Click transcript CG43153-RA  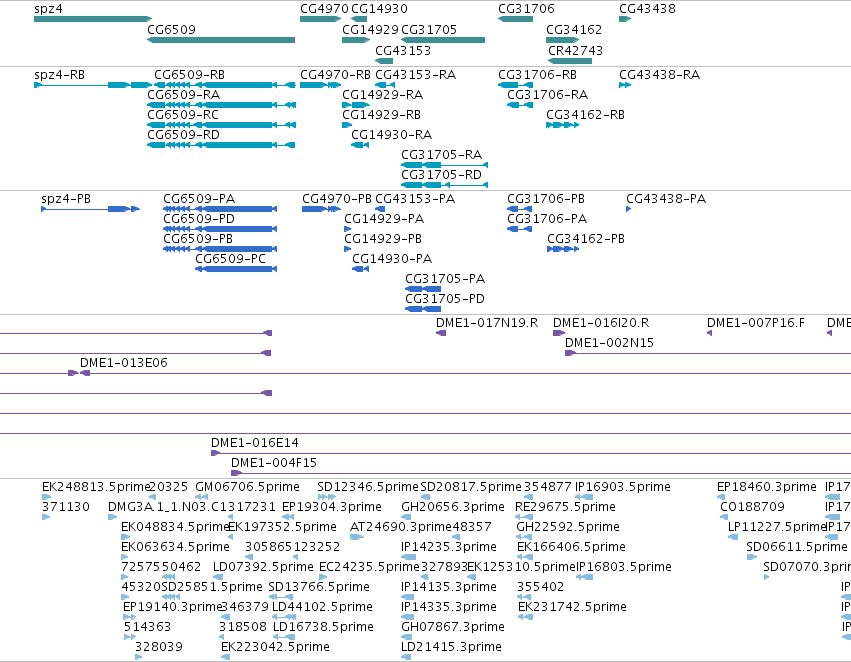pos(385,85)
